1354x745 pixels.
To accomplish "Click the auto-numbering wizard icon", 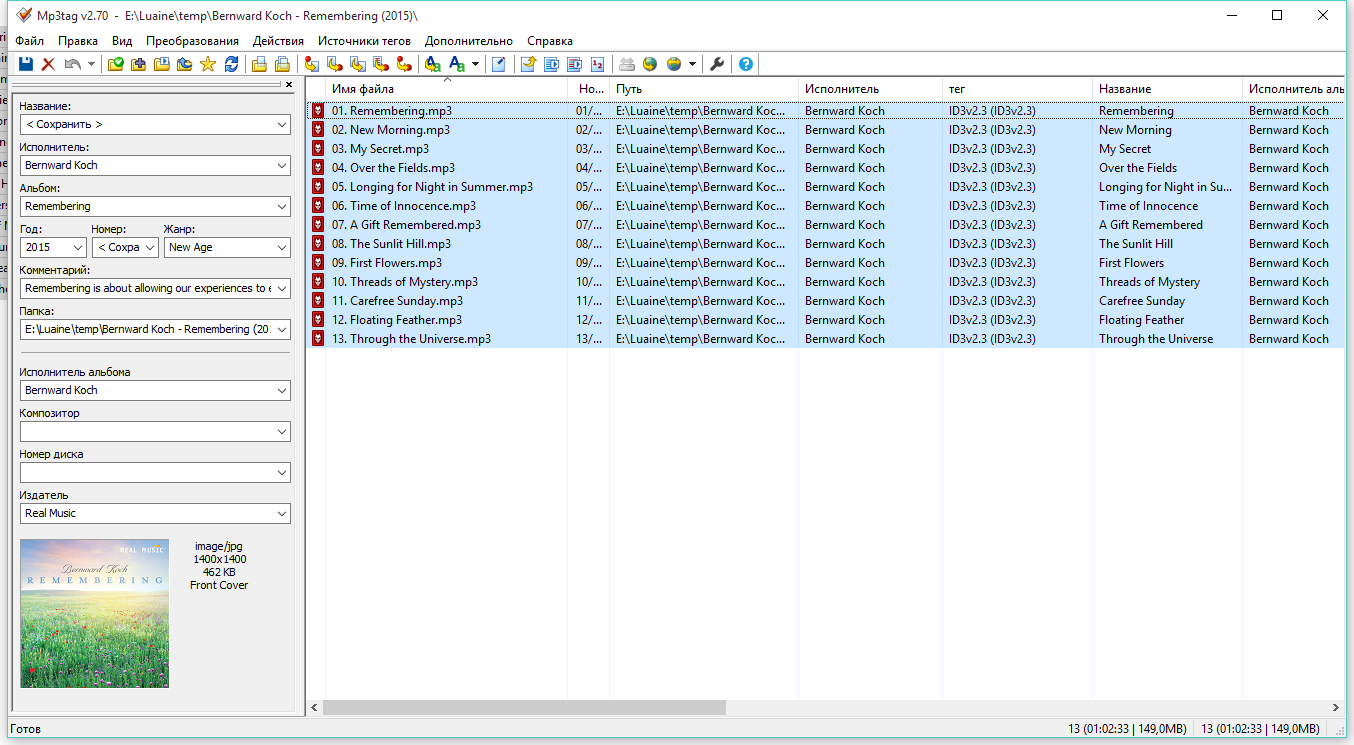I will [598, 64].
